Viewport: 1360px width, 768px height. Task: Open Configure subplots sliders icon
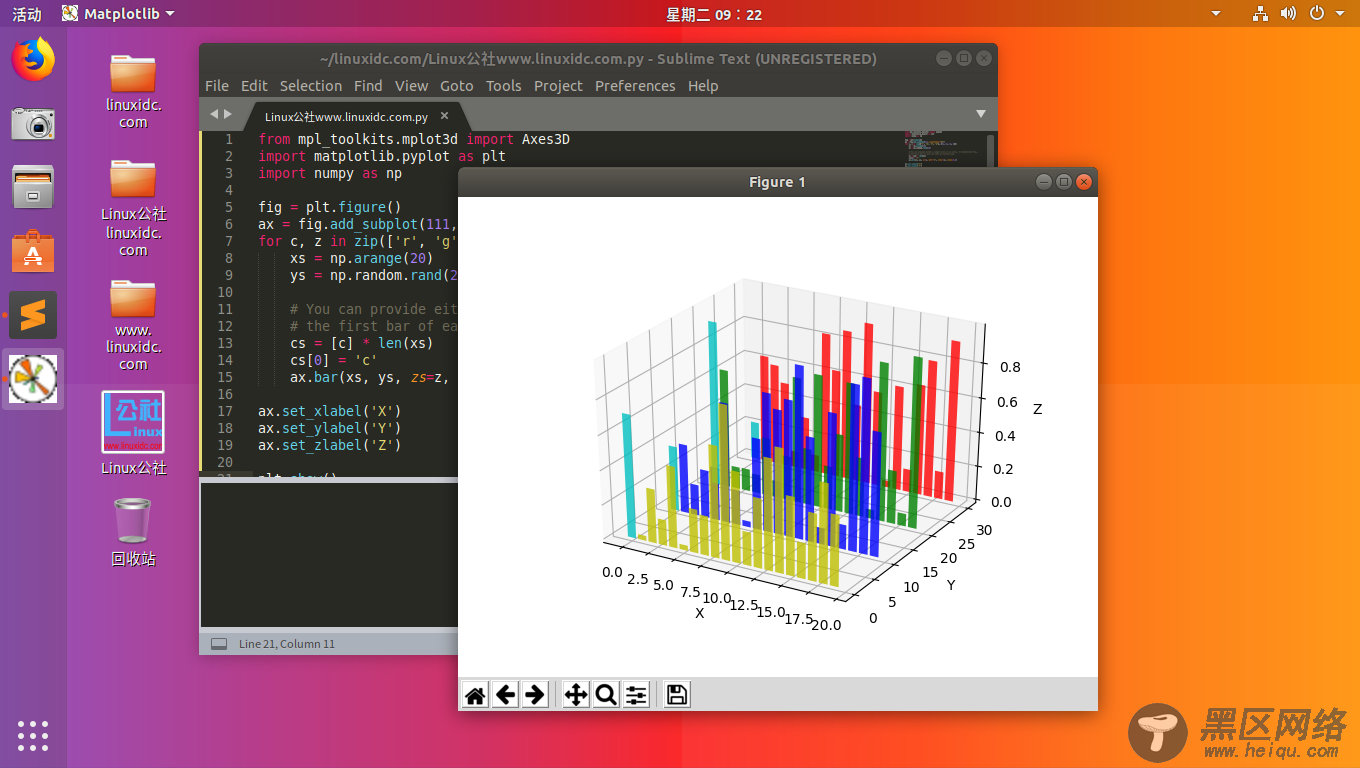(x=636, y=695)
